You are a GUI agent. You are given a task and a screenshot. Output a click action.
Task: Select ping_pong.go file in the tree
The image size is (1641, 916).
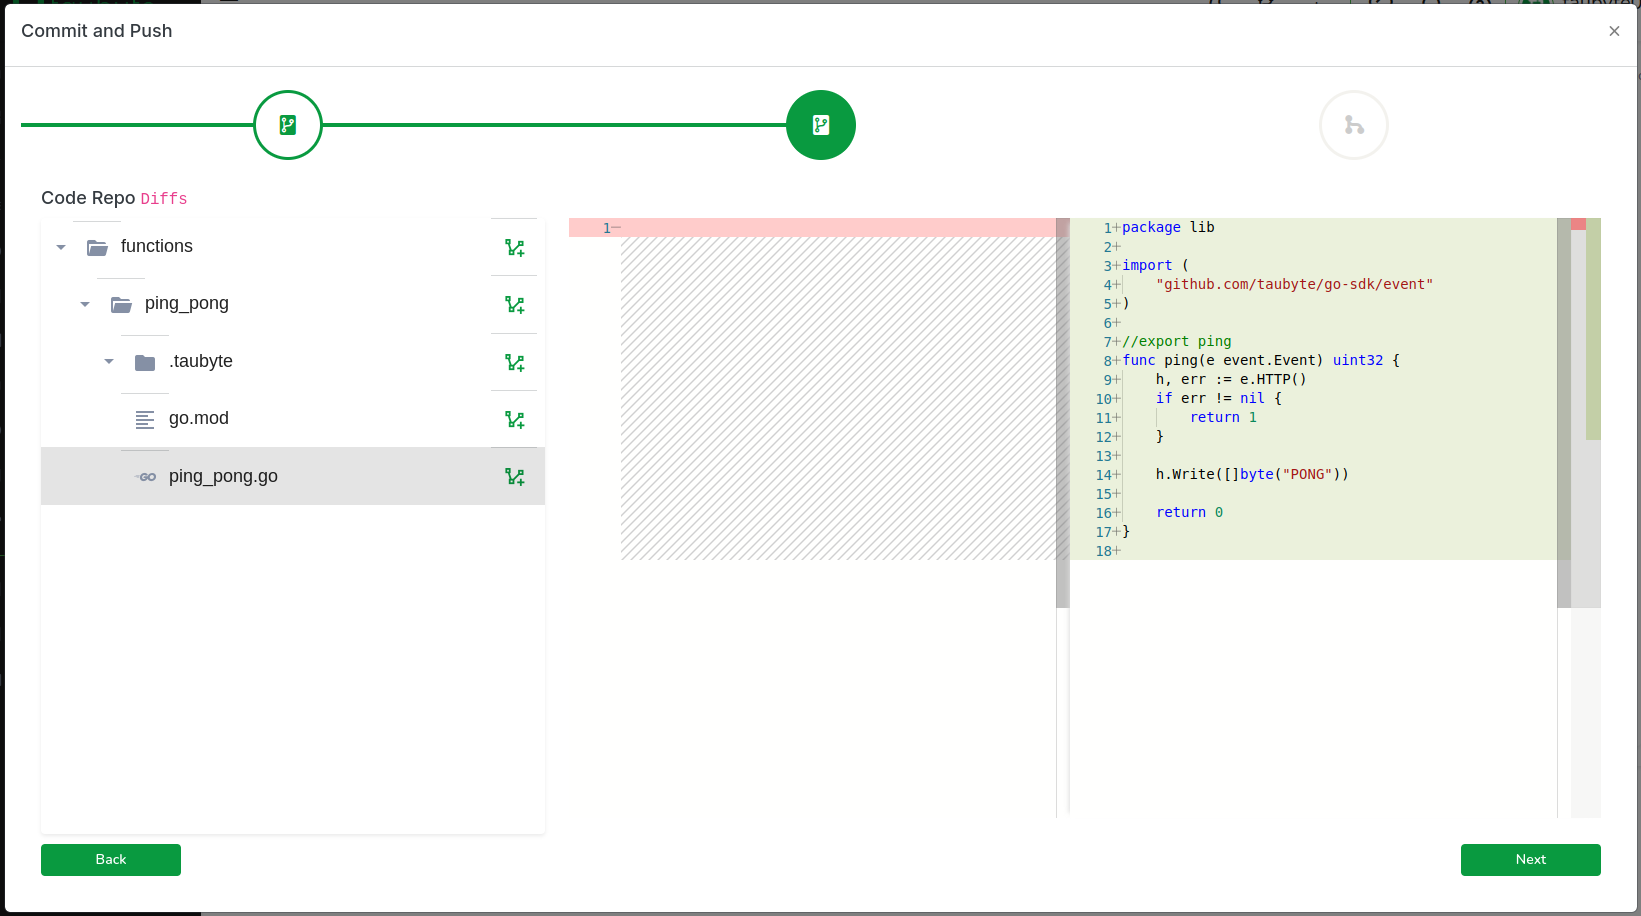click(223, 477)
